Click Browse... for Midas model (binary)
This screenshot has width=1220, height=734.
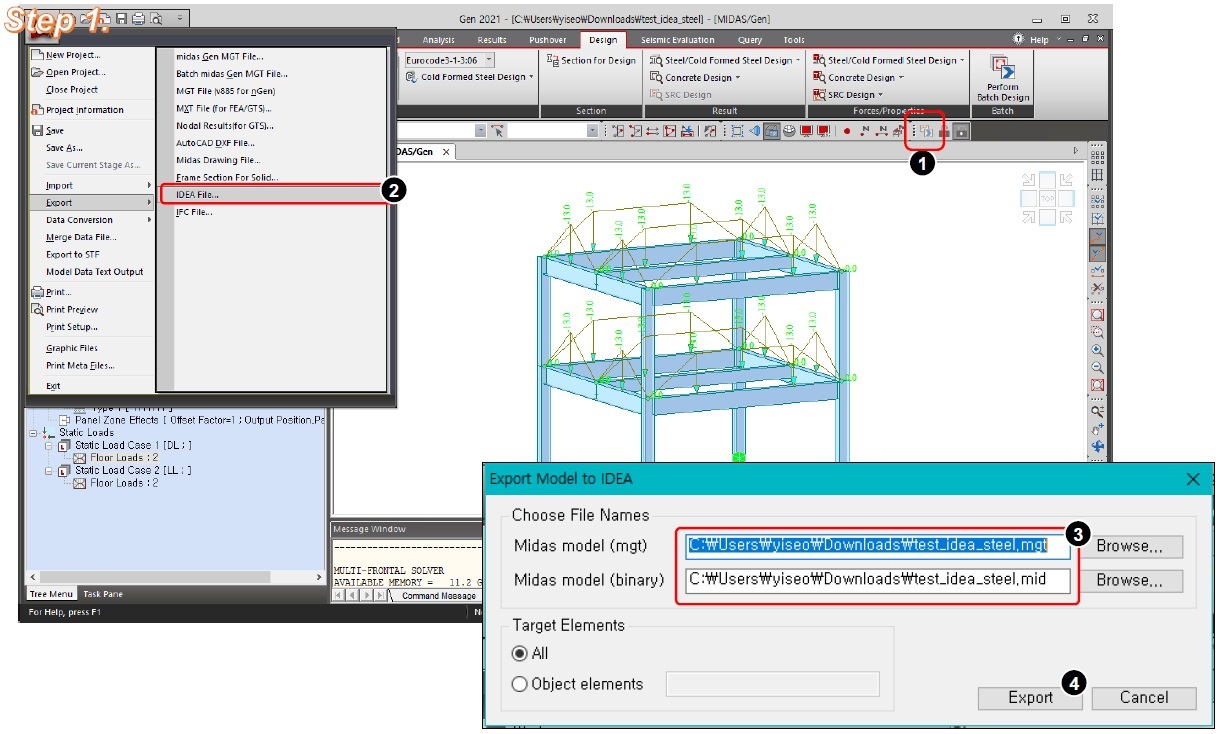(x=1129, y=580)
